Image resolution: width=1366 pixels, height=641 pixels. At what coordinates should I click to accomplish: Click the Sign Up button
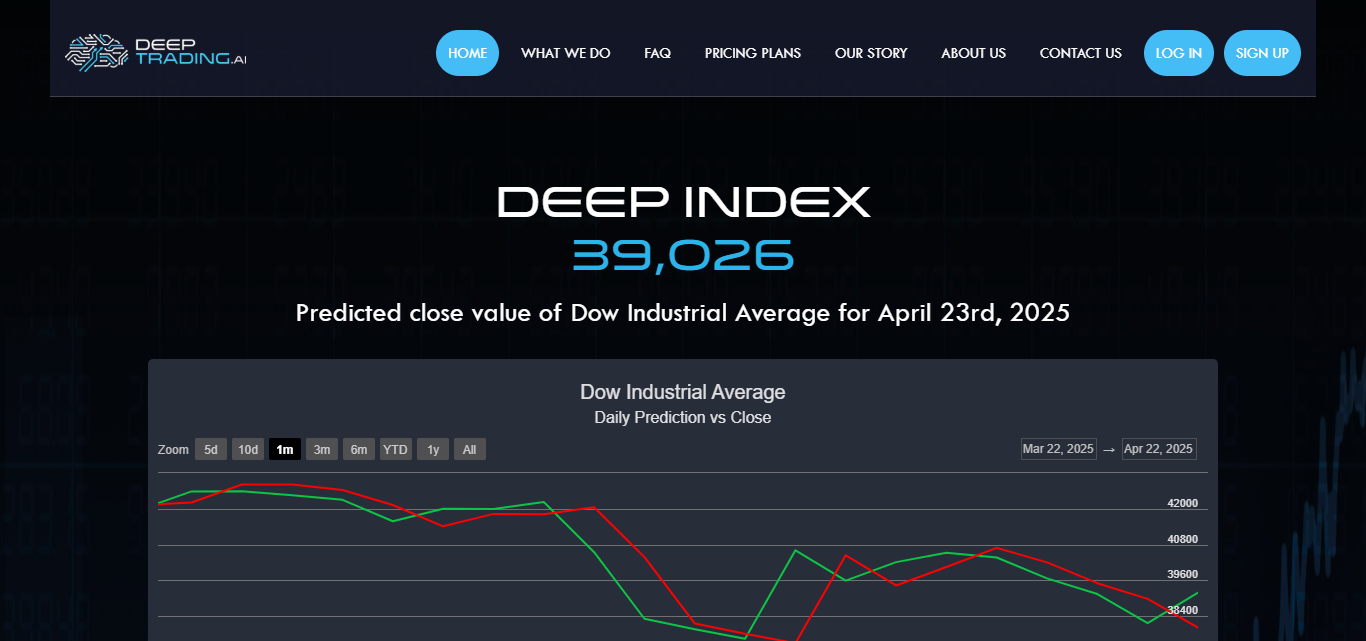click(x=1262, y=53)
